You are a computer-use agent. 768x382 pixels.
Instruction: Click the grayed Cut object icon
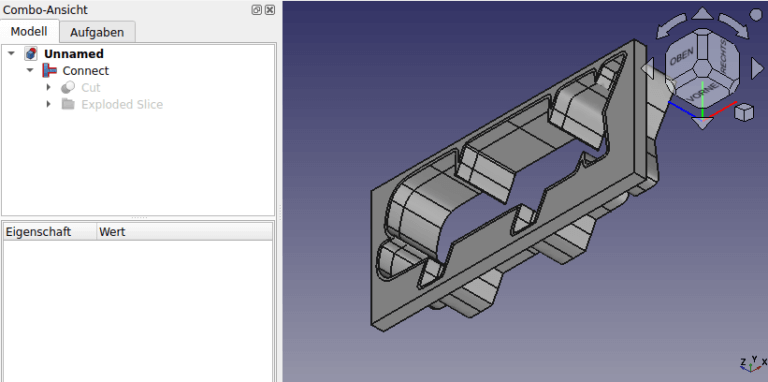tap(68, 88)
